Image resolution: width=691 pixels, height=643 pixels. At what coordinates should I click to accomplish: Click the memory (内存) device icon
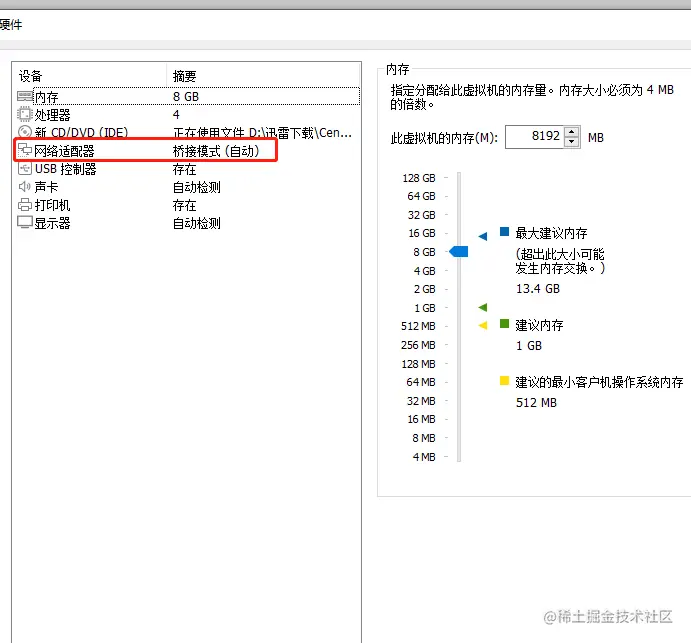pyautogui.click(x=25, y=96)
